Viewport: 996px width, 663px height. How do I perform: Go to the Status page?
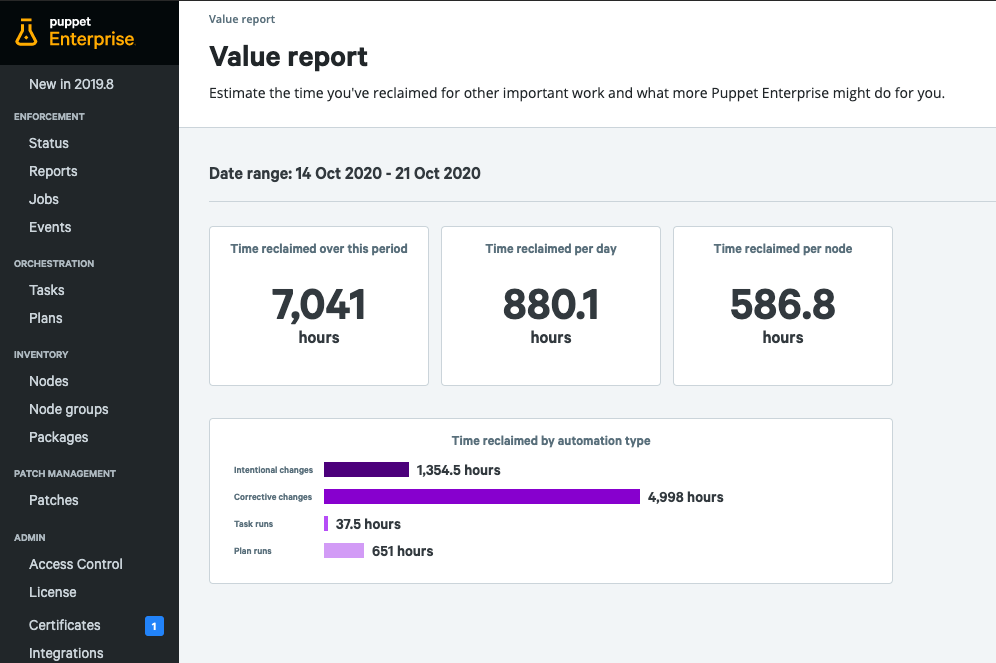coord(49,143)
